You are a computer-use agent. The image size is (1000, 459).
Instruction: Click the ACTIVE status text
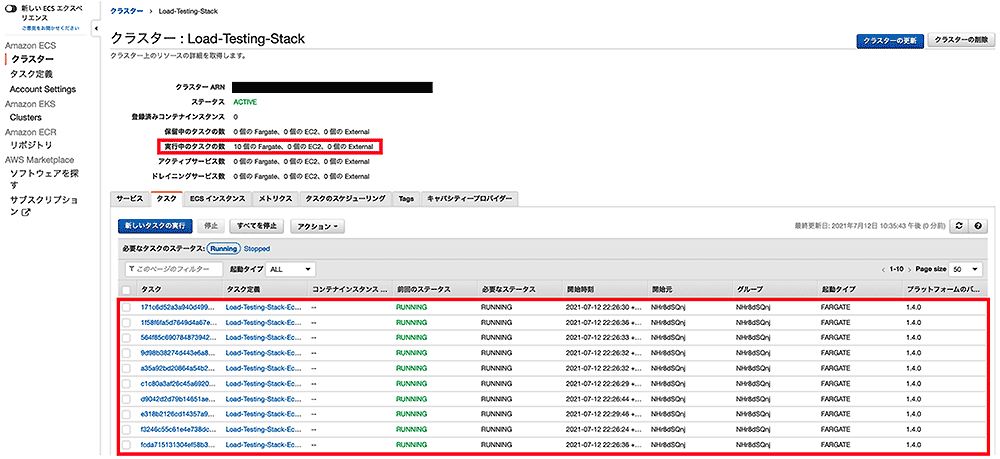point(246,102)
